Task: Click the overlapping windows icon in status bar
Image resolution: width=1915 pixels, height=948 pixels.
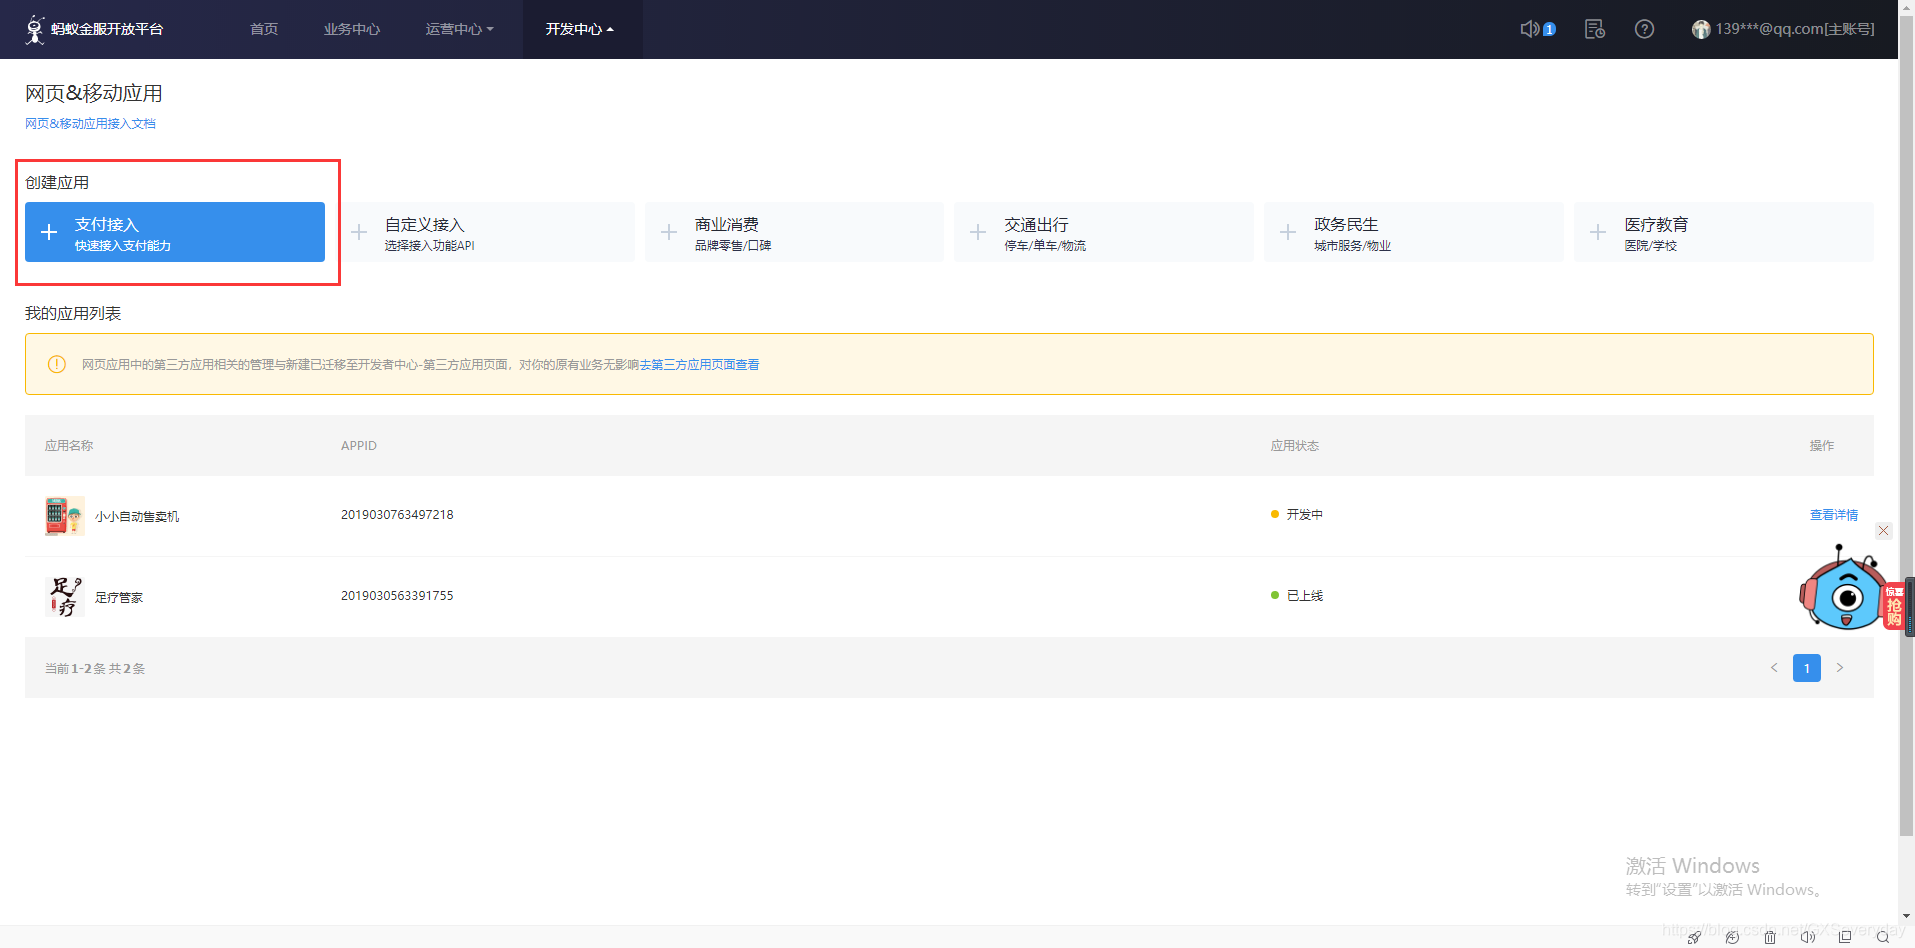Action: 1845,937
